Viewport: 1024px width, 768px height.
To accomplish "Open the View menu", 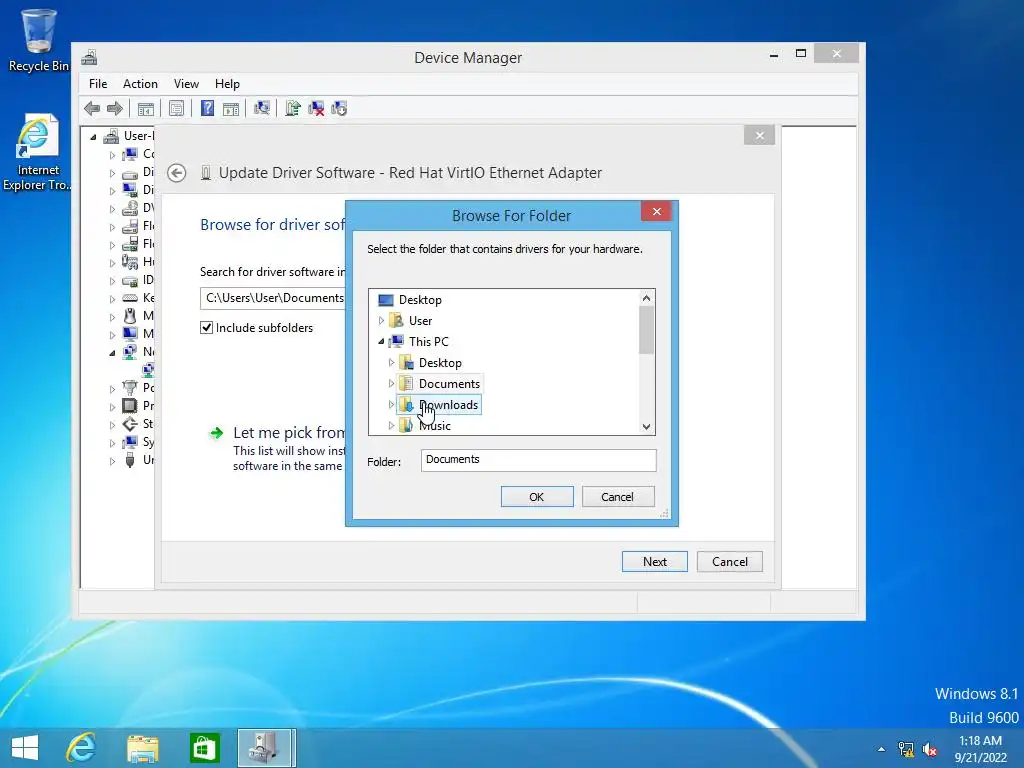I will tap(186, 84).
